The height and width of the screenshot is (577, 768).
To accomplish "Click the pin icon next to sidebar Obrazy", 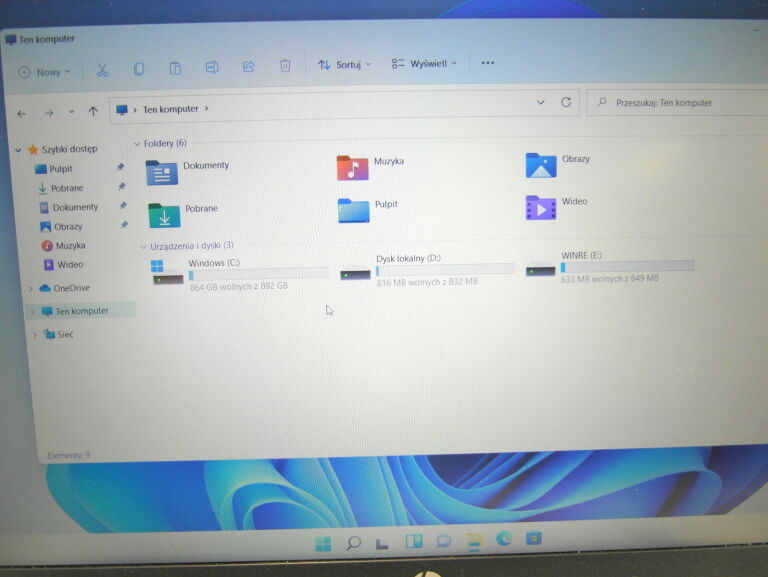I will pos(124,224).
